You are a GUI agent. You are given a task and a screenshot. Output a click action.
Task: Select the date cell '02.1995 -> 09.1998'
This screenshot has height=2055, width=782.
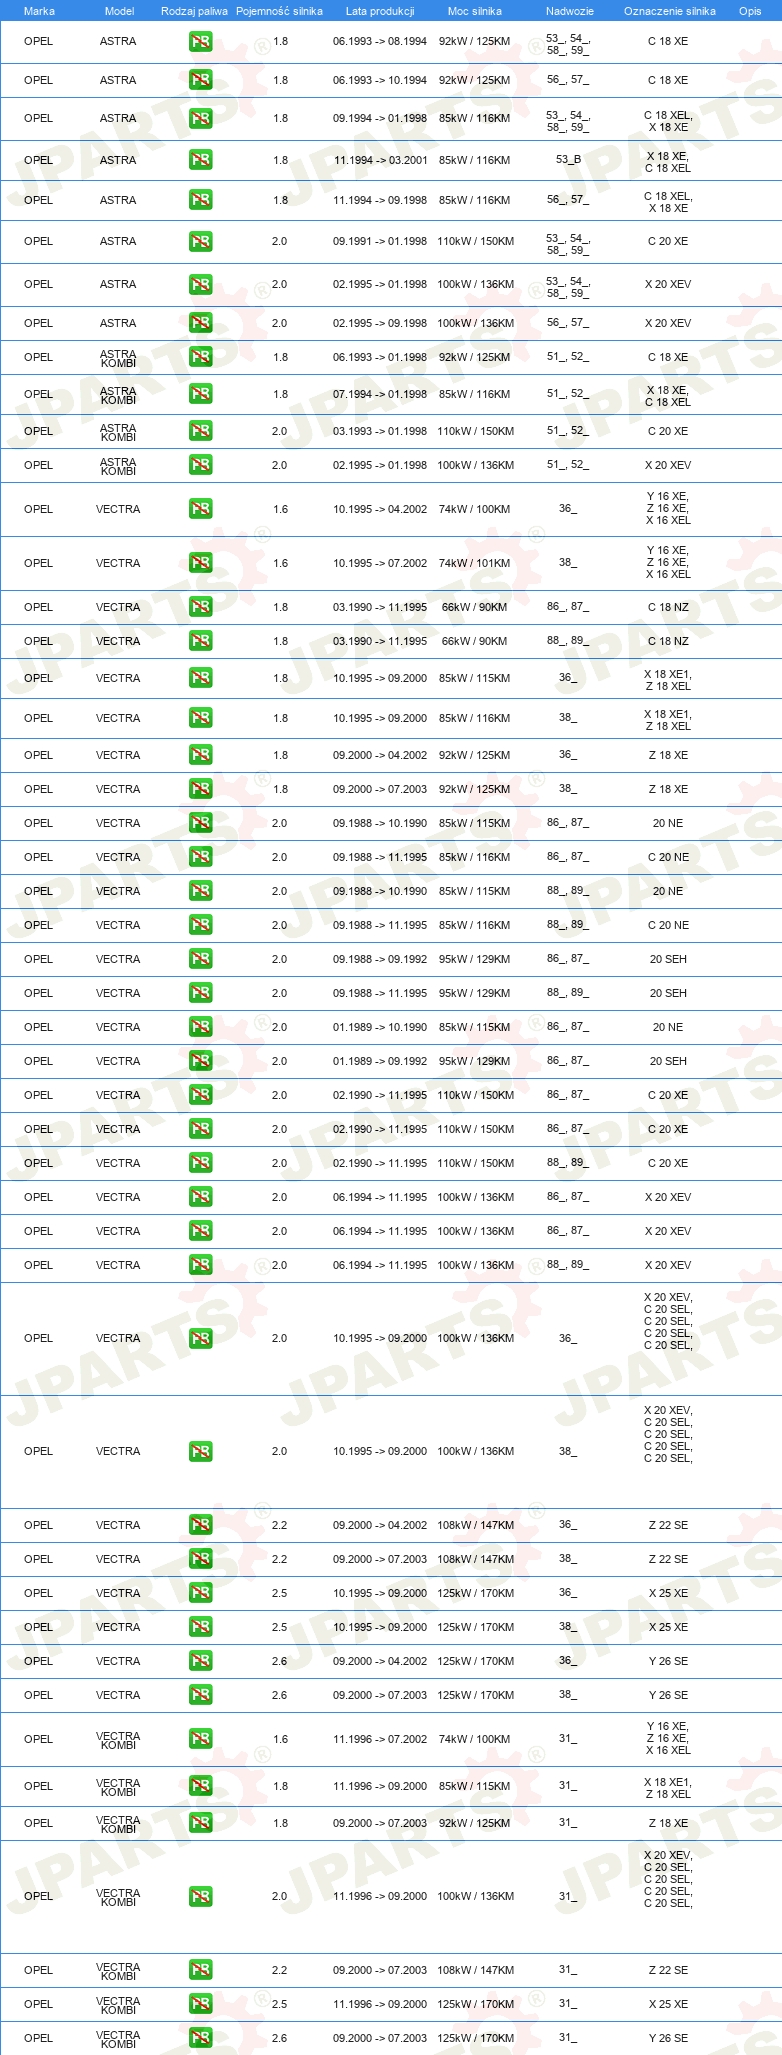[x=380, y=323]
